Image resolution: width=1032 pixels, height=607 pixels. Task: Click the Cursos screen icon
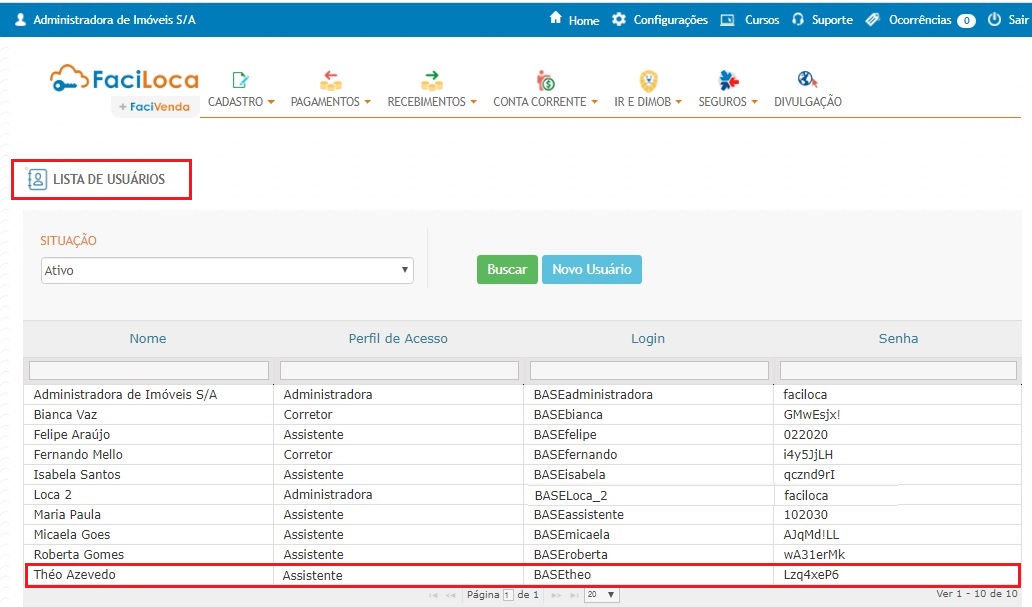point(728,20)
